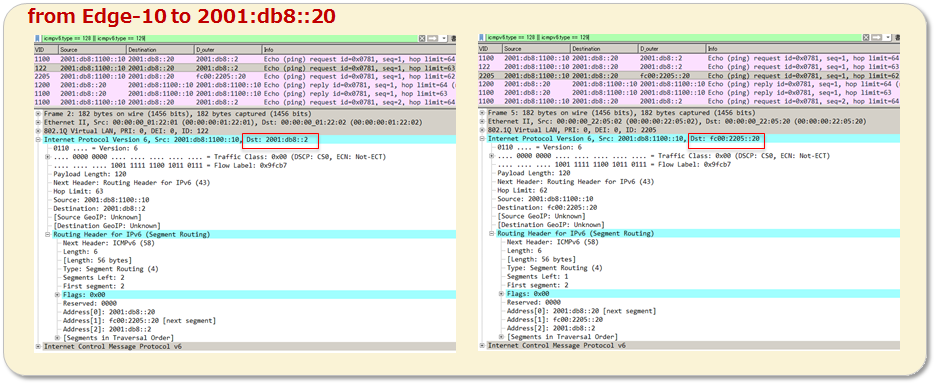Sort by Source column in Frame 5 capture
This screenshot has width=936, height=385.
536,49
